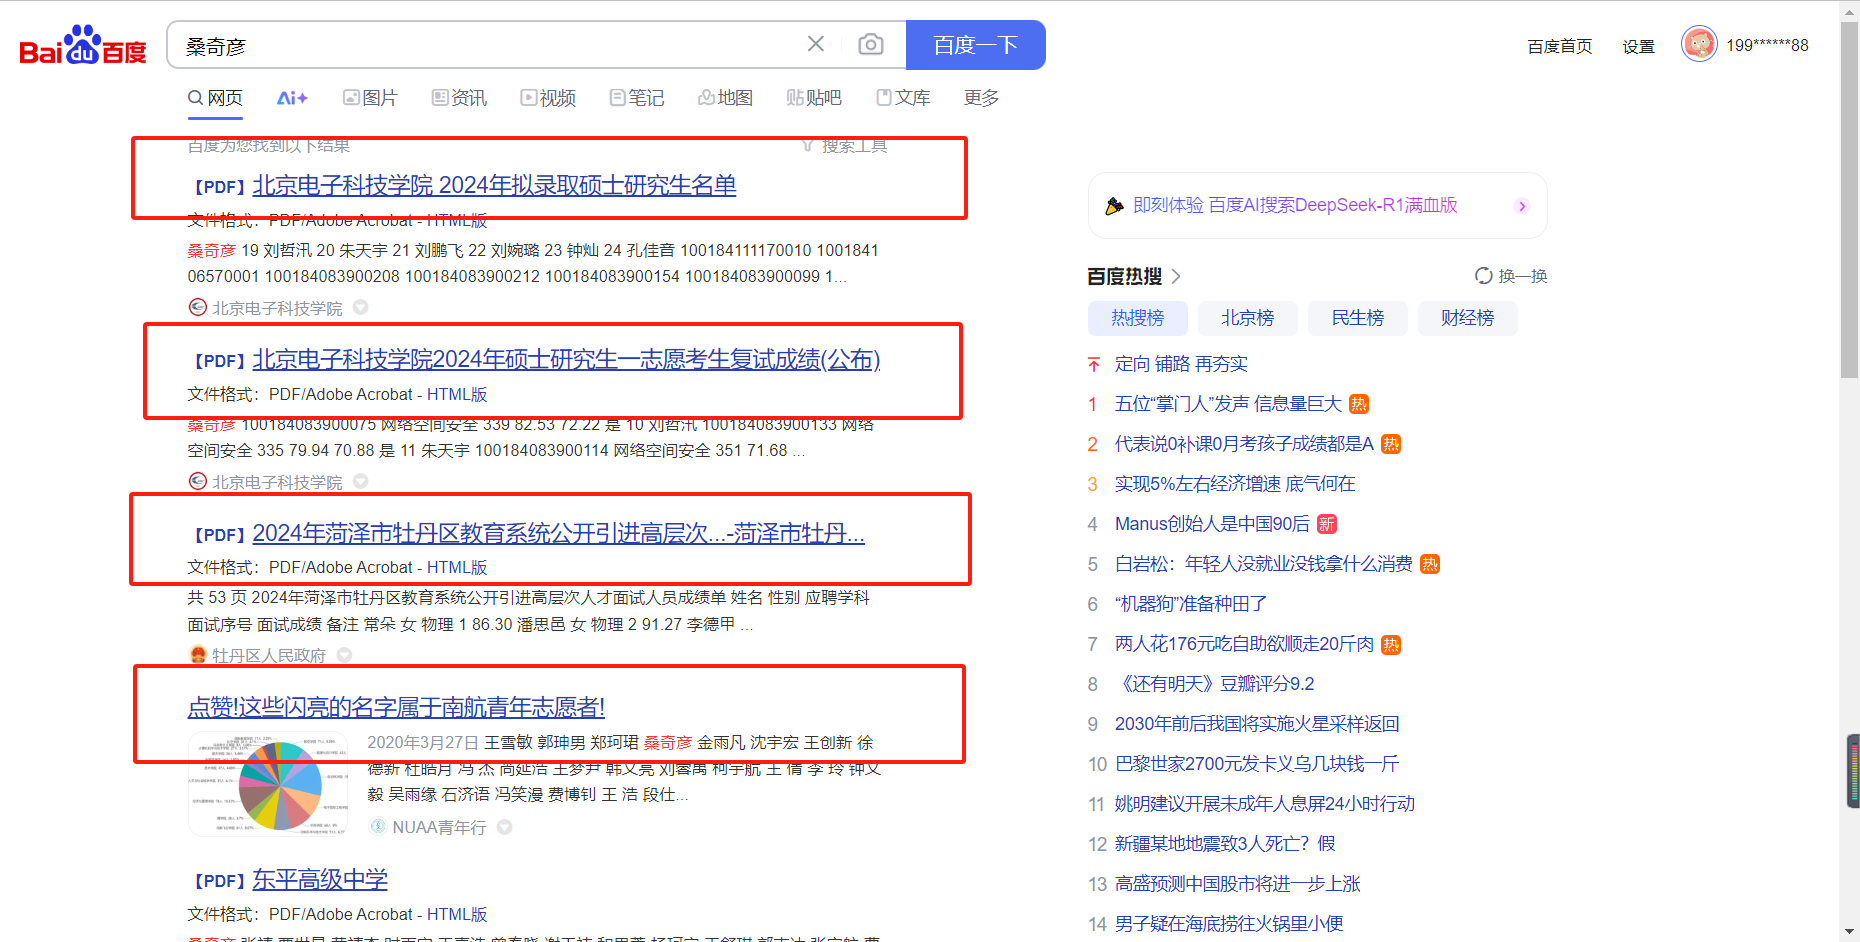
Task: Click the 百度一下 search button
Action: pyautogui.click(x=976, y=45)
